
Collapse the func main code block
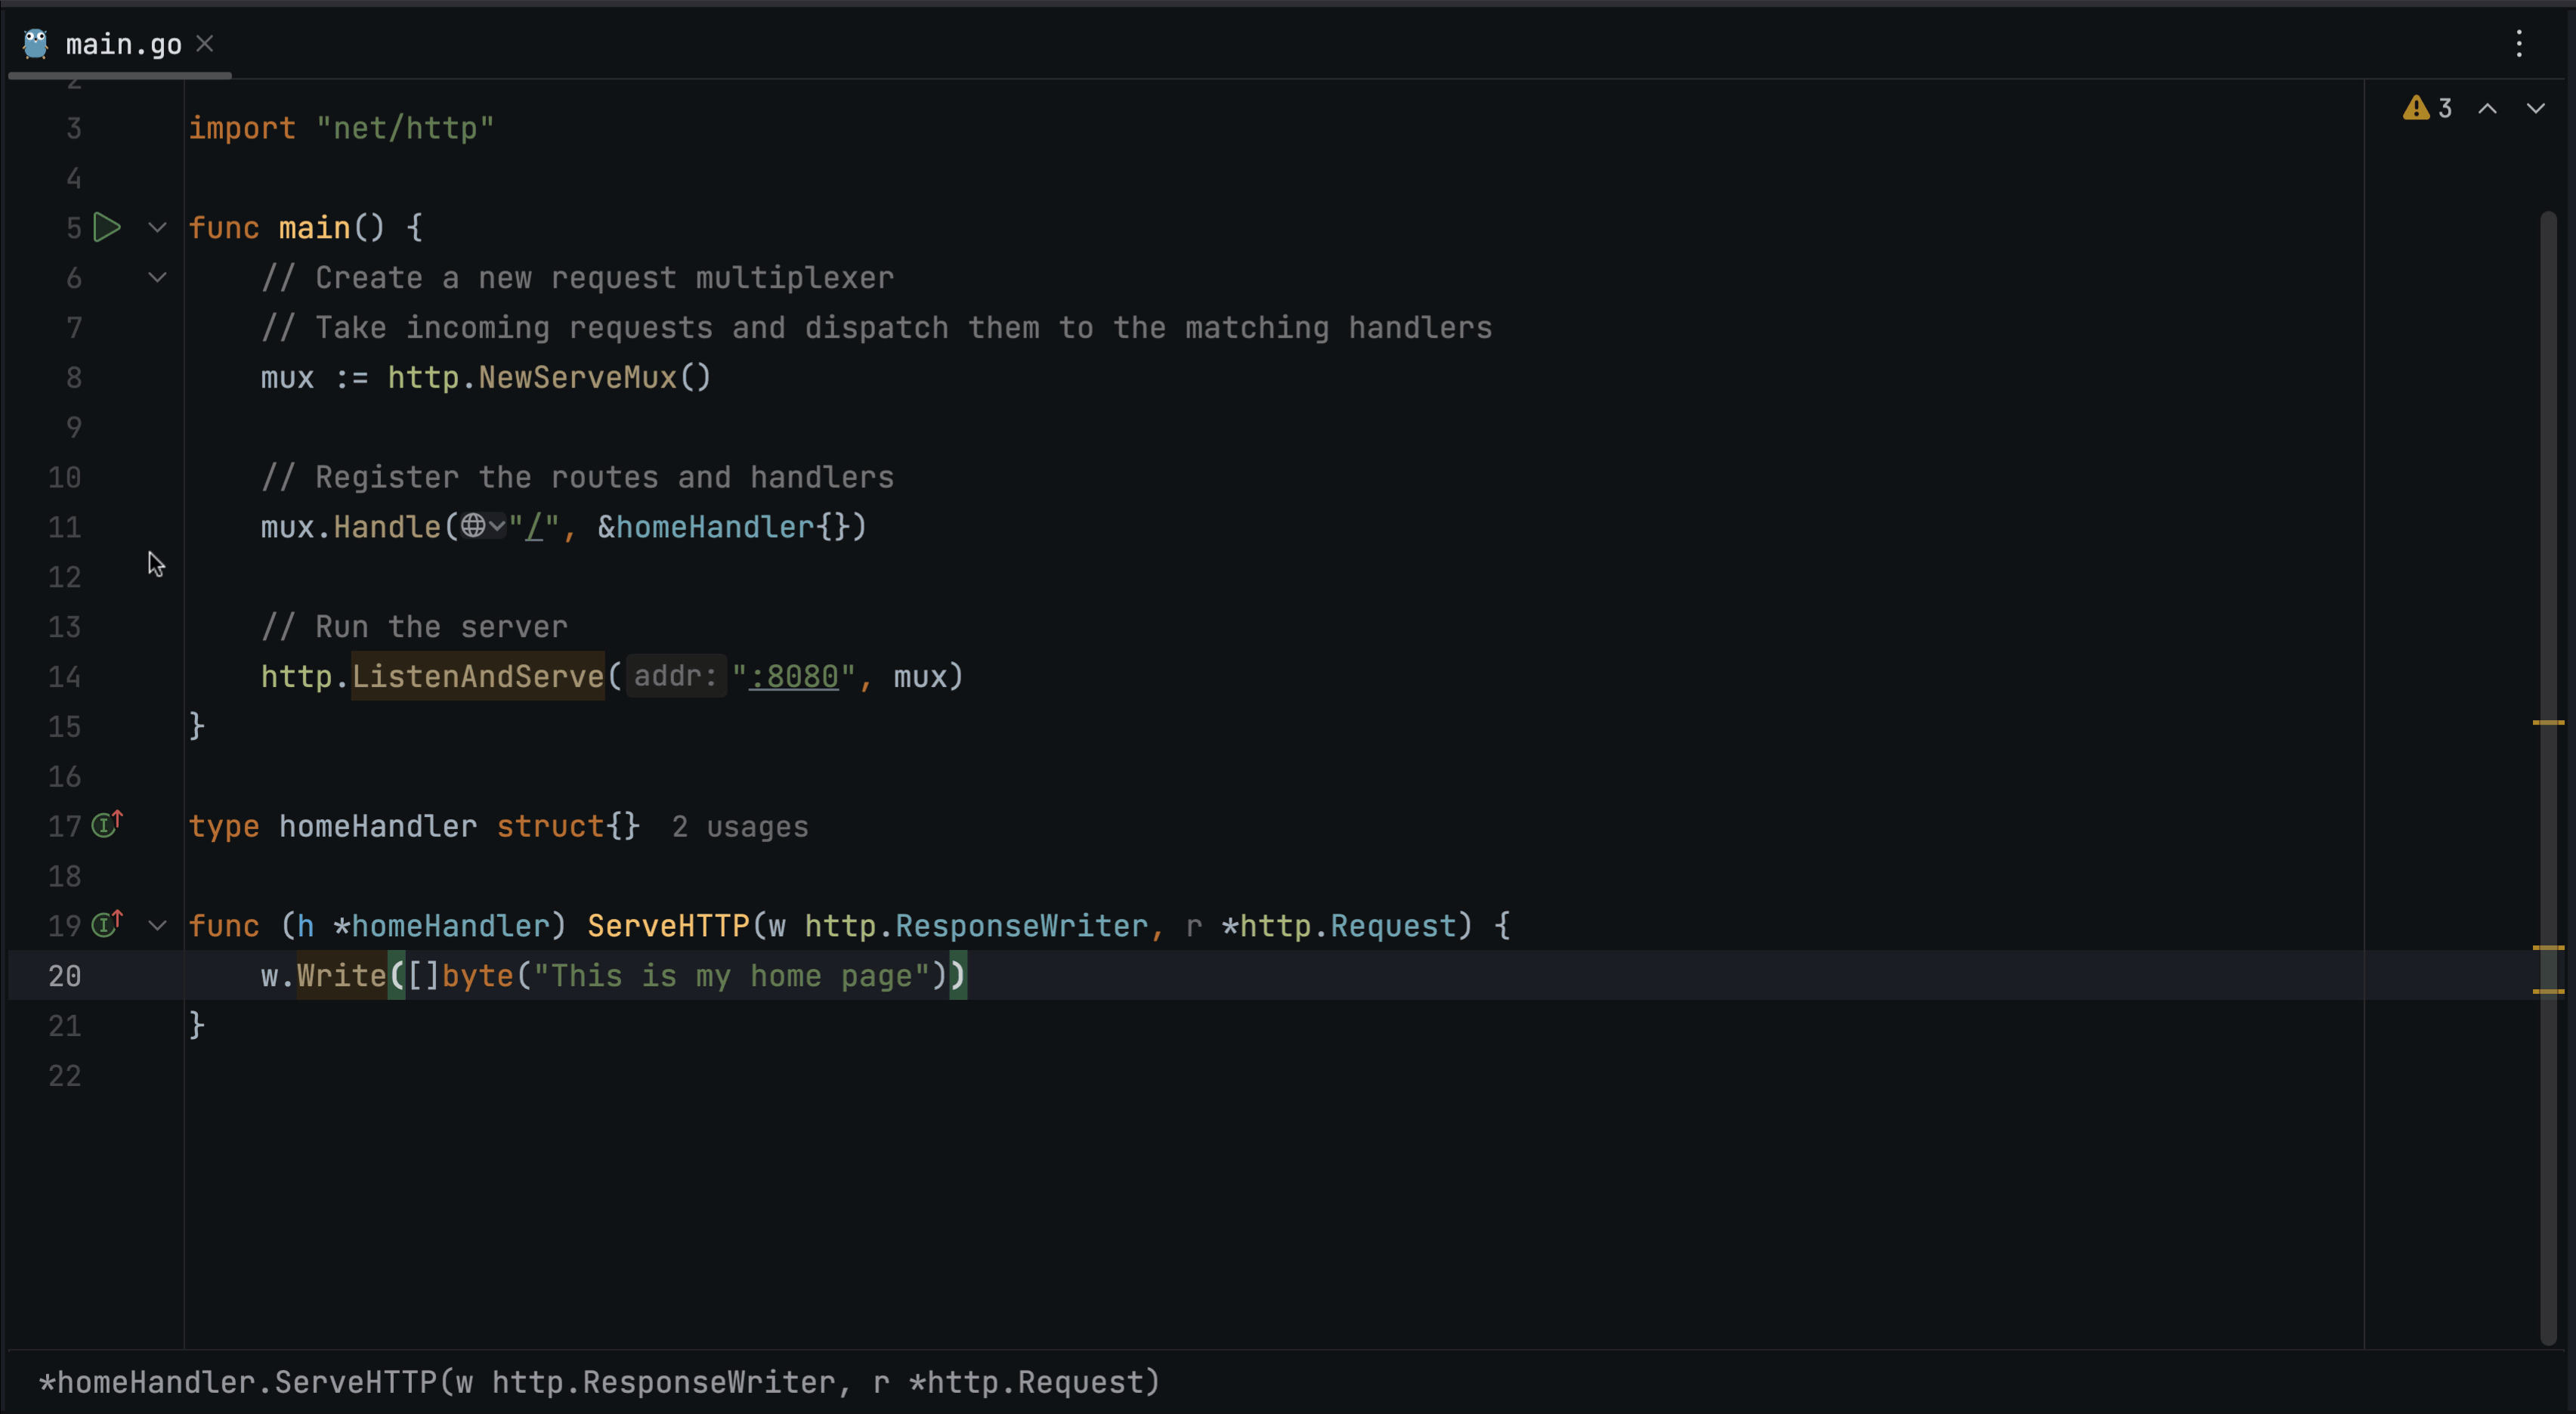157,227
